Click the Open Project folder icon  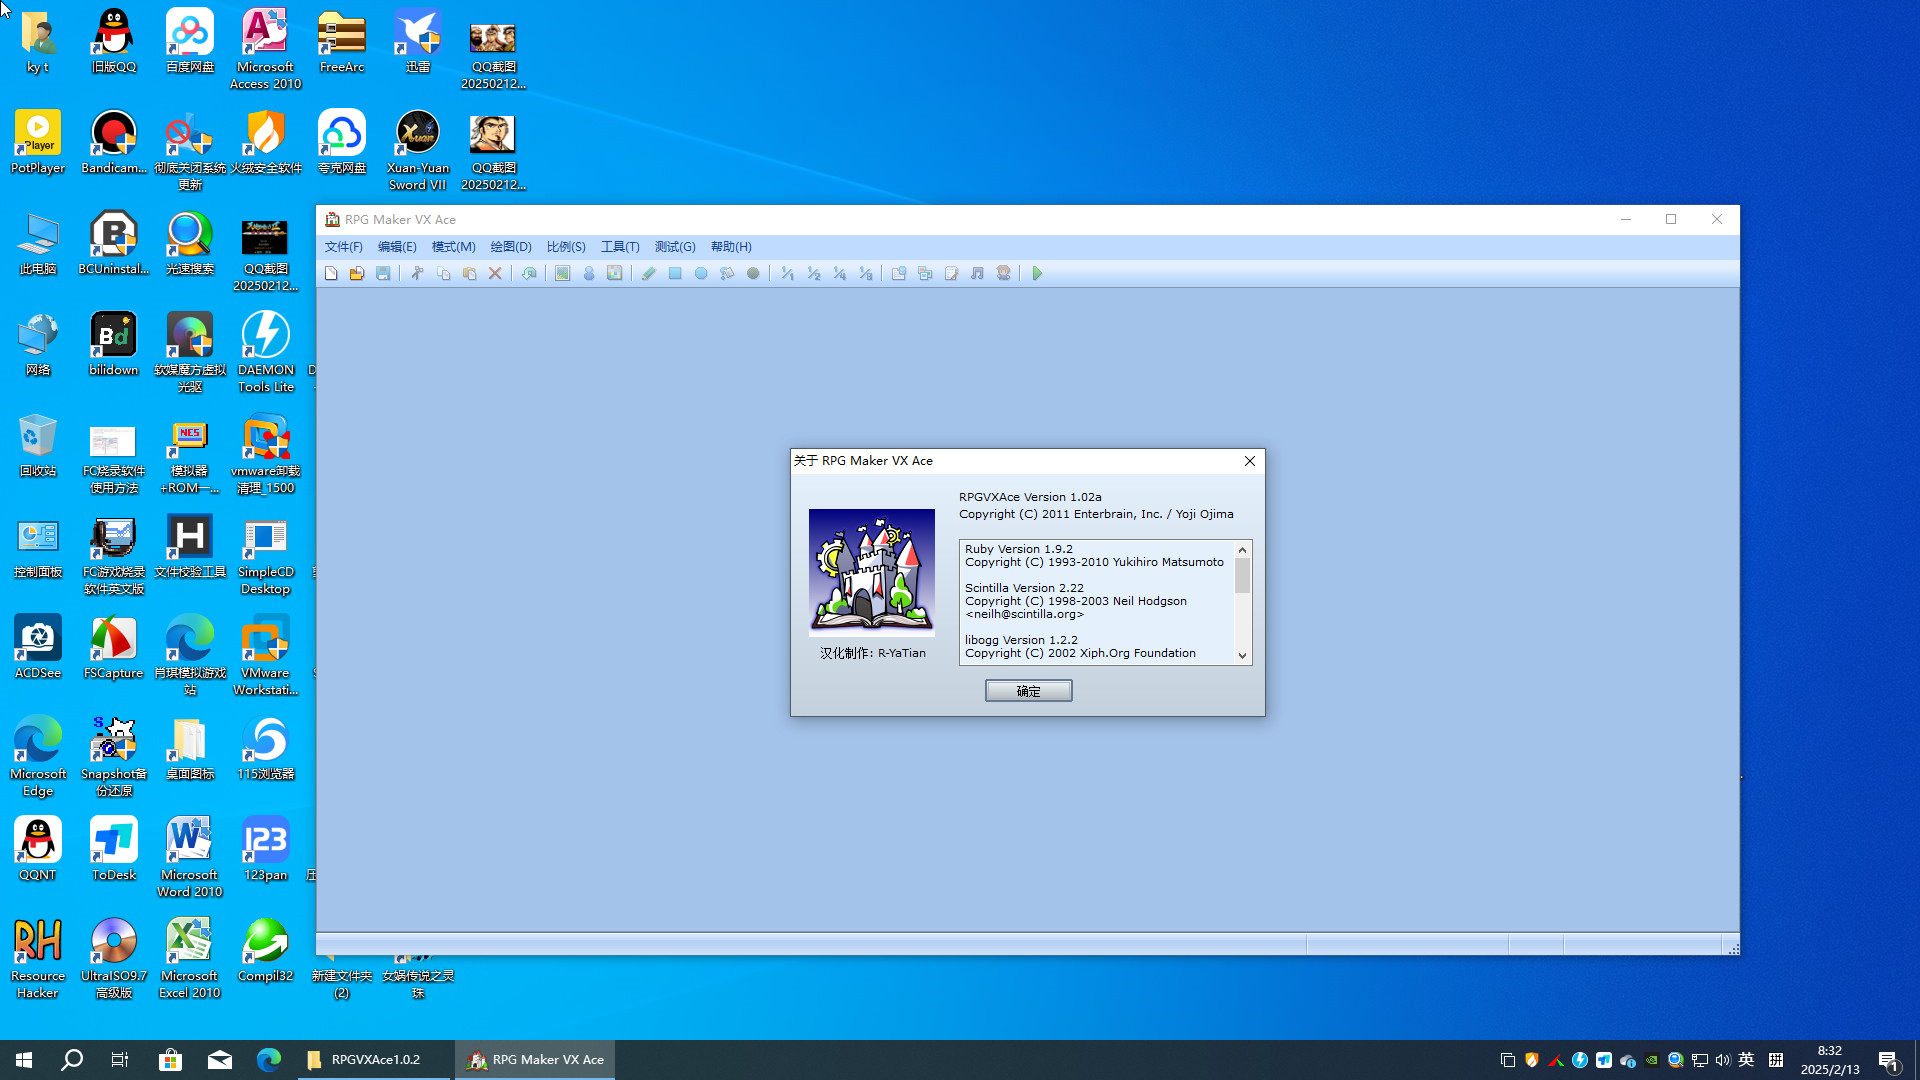[357, 273]
